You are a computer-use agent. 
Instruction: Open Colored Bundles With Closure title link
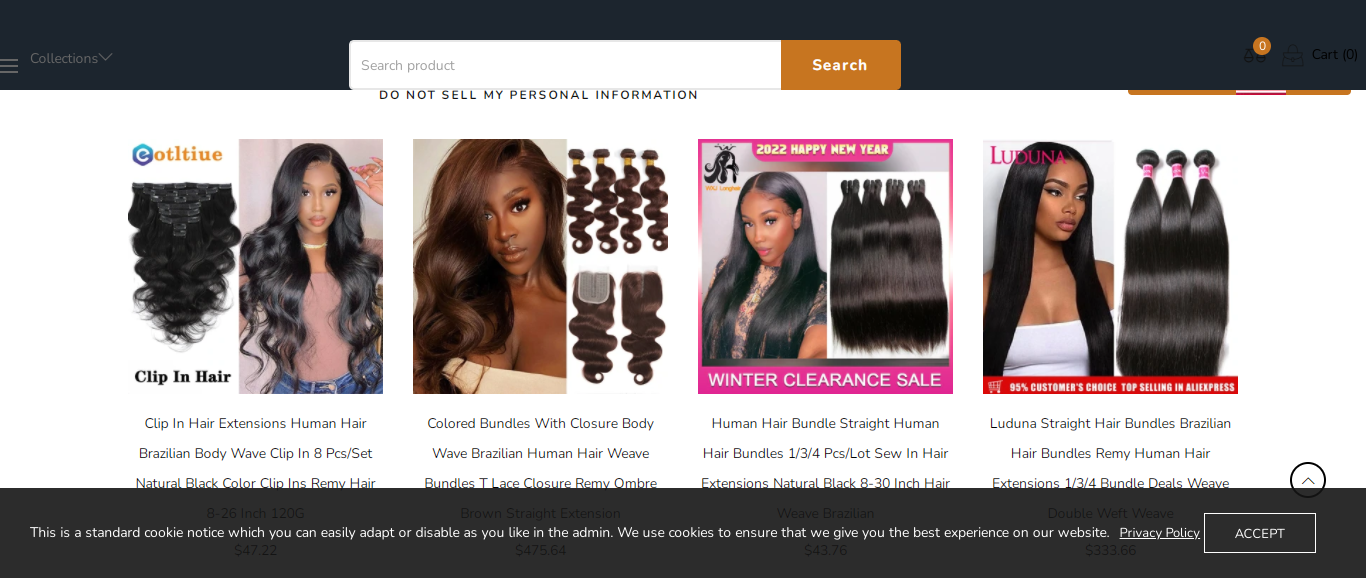[x=540, y=468]
